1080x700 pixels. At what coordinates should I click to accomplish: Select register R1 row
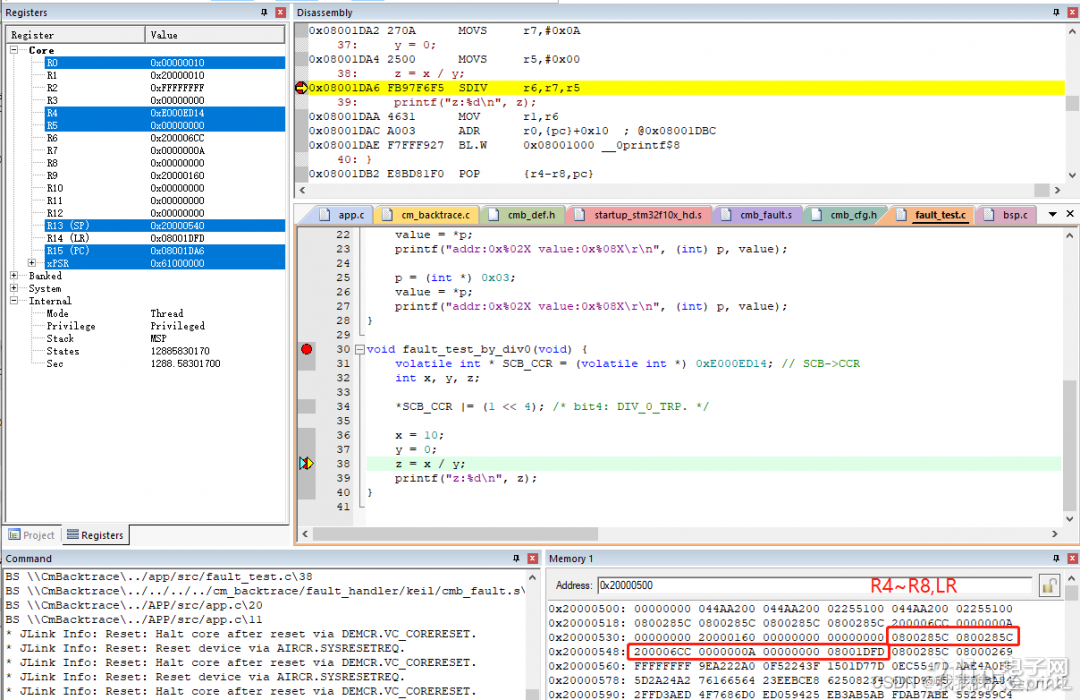click(x=165, y=75)
